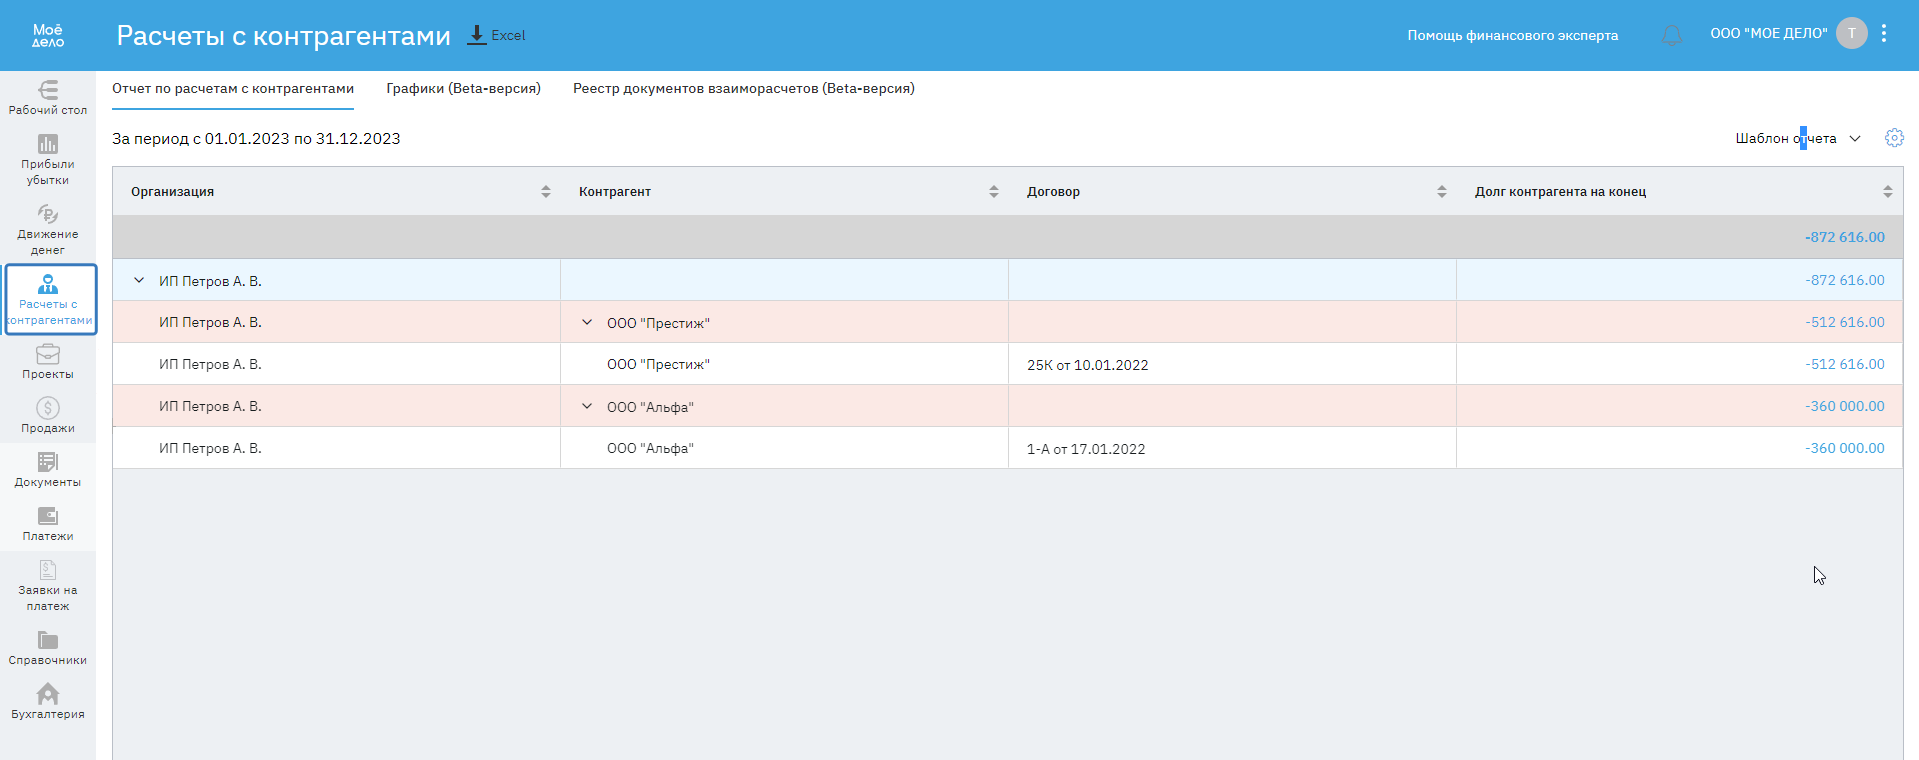Image resolution: width=1919 pixels, height=760 pixels.
Task: Click the Расчеты с контрагентами page title
Action: pos(284,36)
